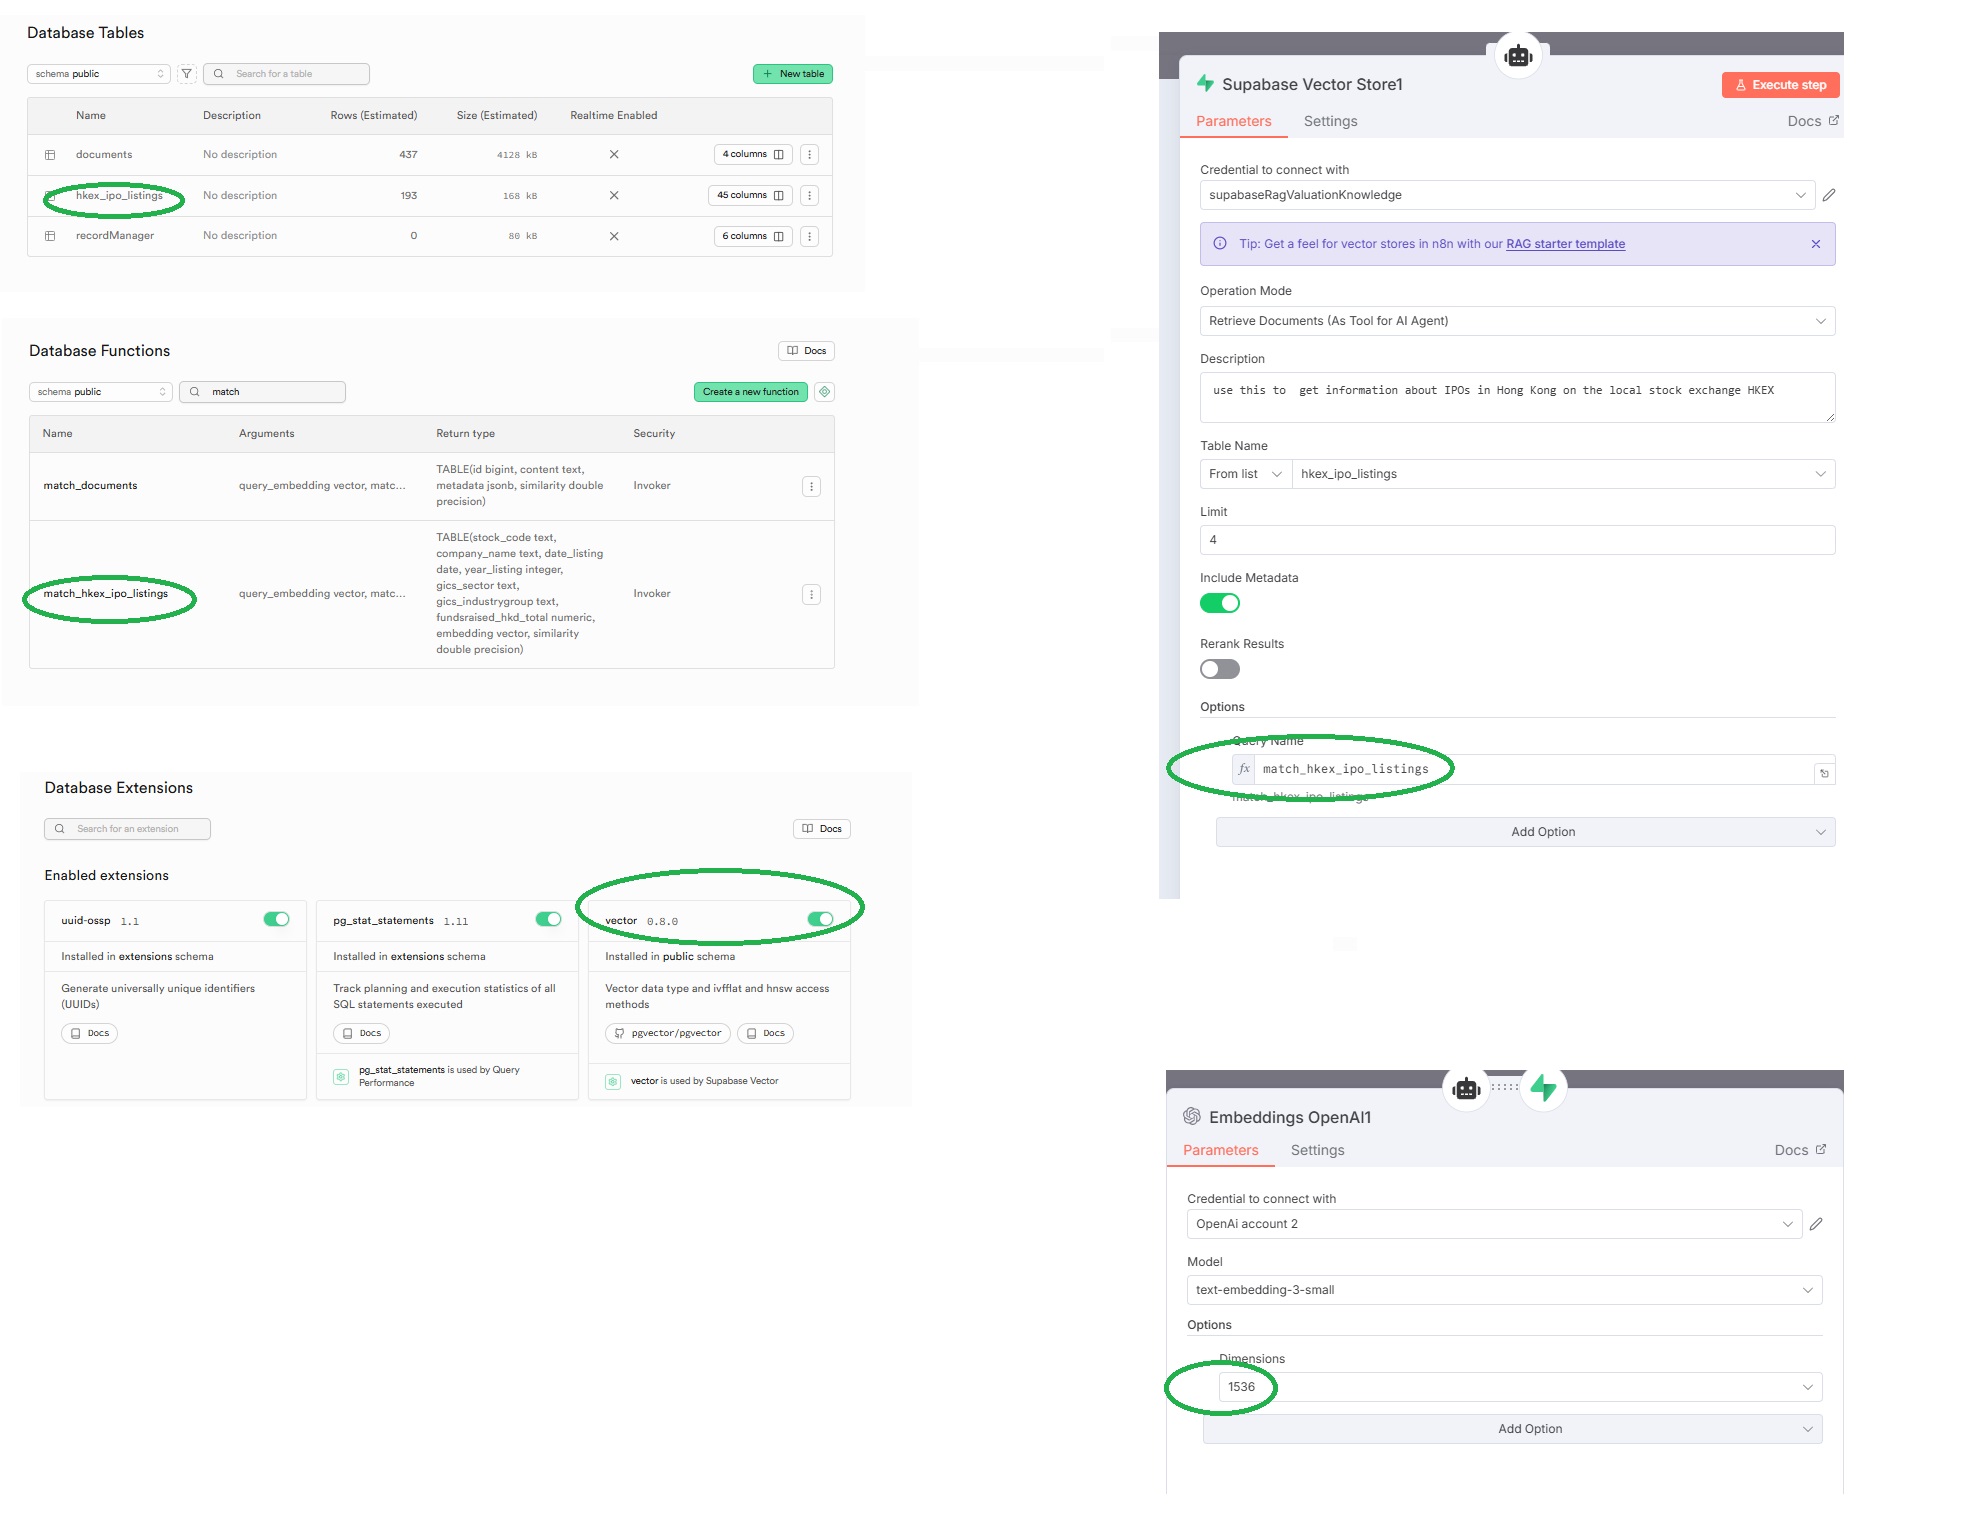Click the Supabase Vector usage icon under vector card
The height and width of the screenshot is (1518, 1982).
613,1081
